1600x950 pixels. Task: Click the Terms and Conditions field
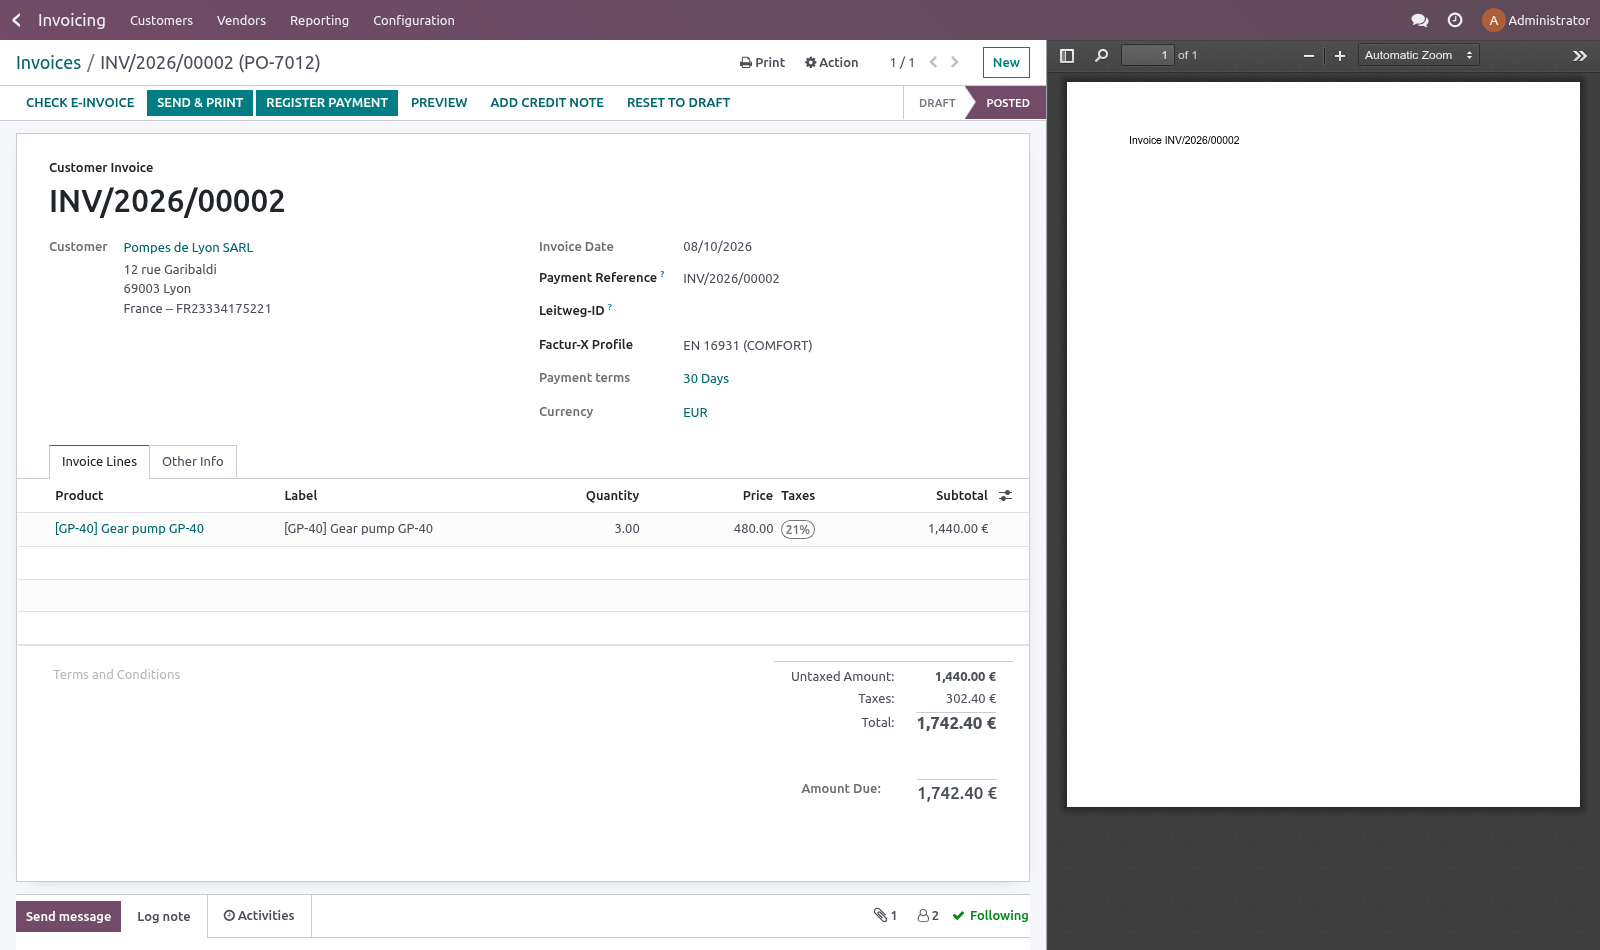[117, 675]
